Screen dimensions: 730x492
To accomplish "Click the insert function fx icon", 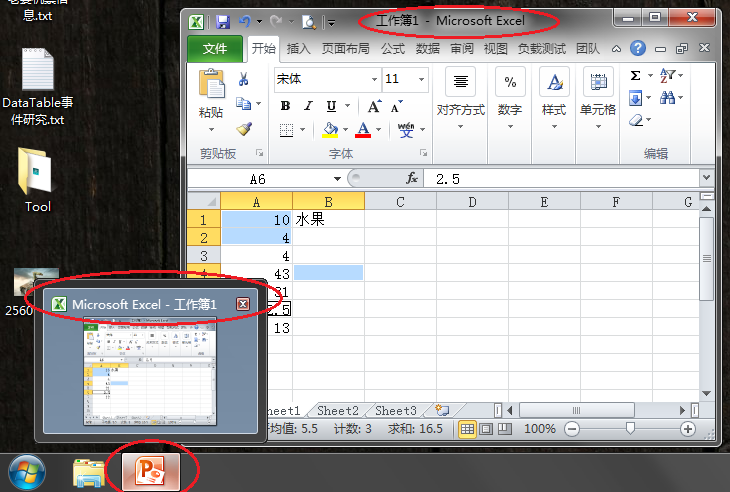I will 412,178.
